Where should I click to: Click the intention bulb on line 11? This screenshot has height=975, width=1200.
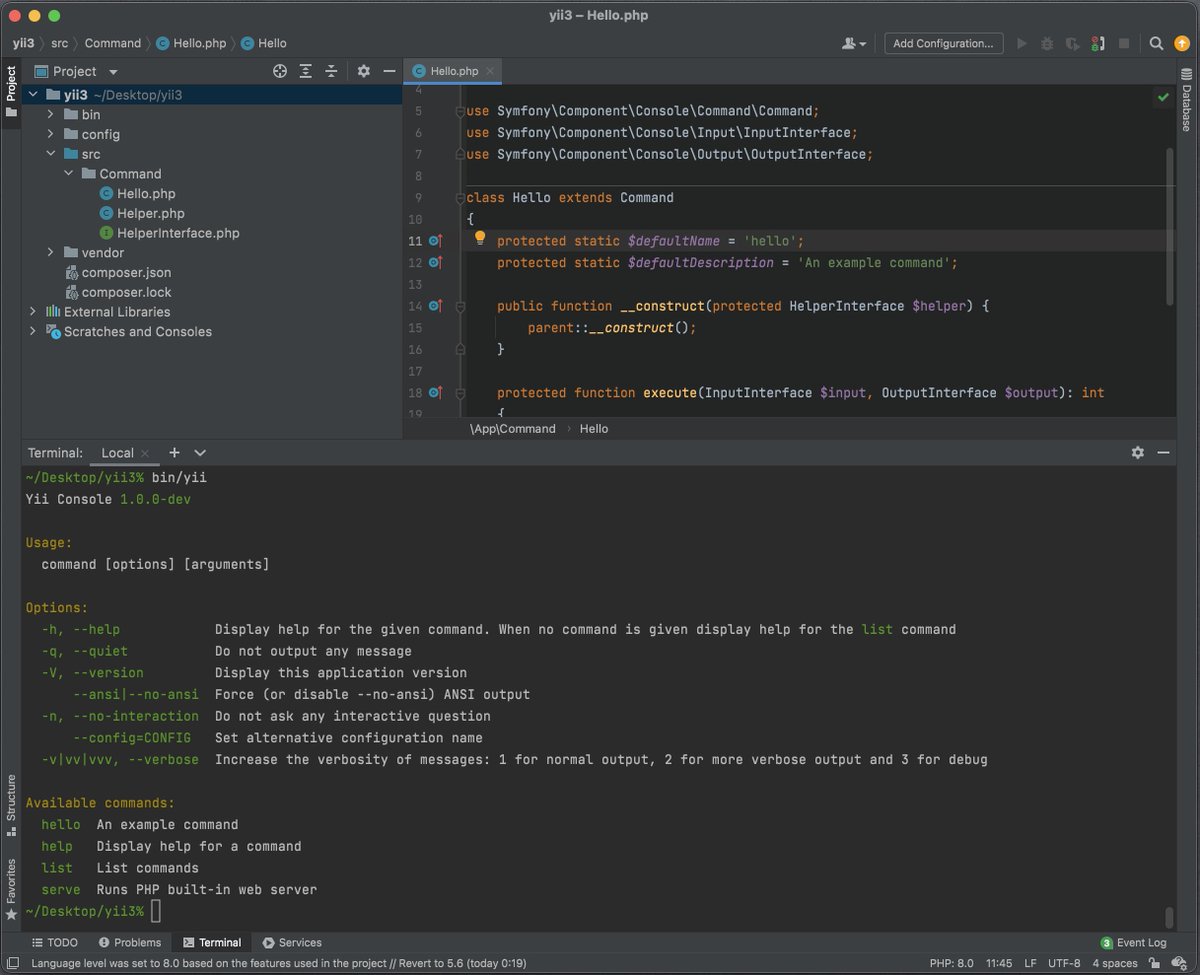click(480, 240)
